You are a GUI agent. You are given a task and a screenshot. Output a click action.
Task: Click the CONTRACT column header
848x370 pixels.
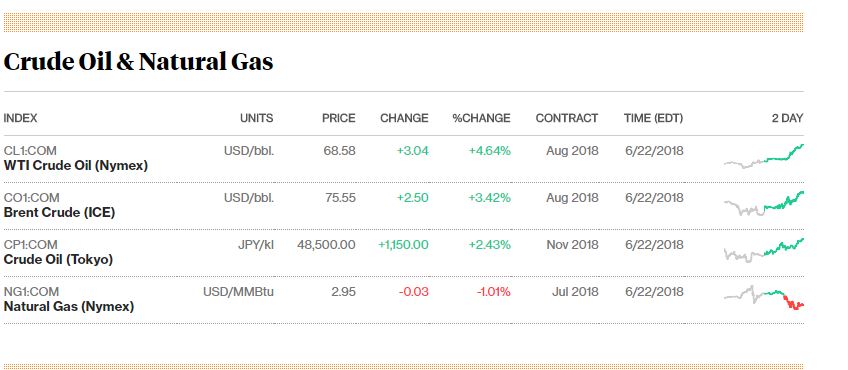click(x=567, y=118)
